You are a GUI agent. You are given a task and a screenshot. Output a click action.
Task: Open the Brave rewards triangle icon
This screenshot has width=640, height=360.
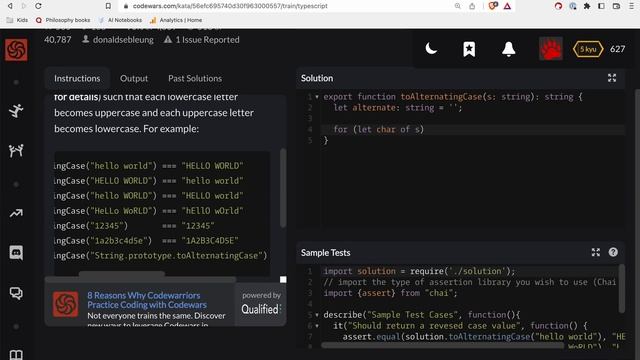click(507, 6)
